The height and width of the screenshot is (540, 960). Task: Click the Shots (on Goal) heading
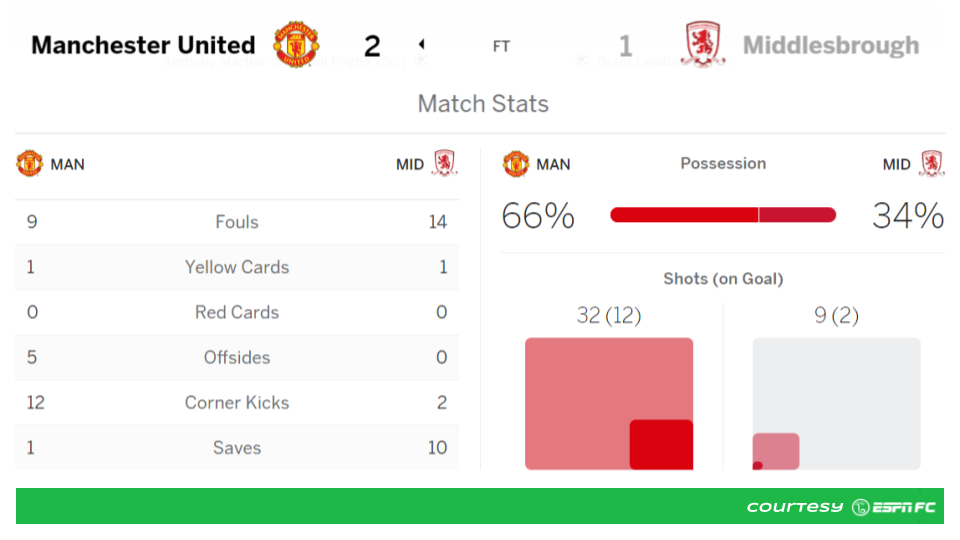click(x=723, y=279)
